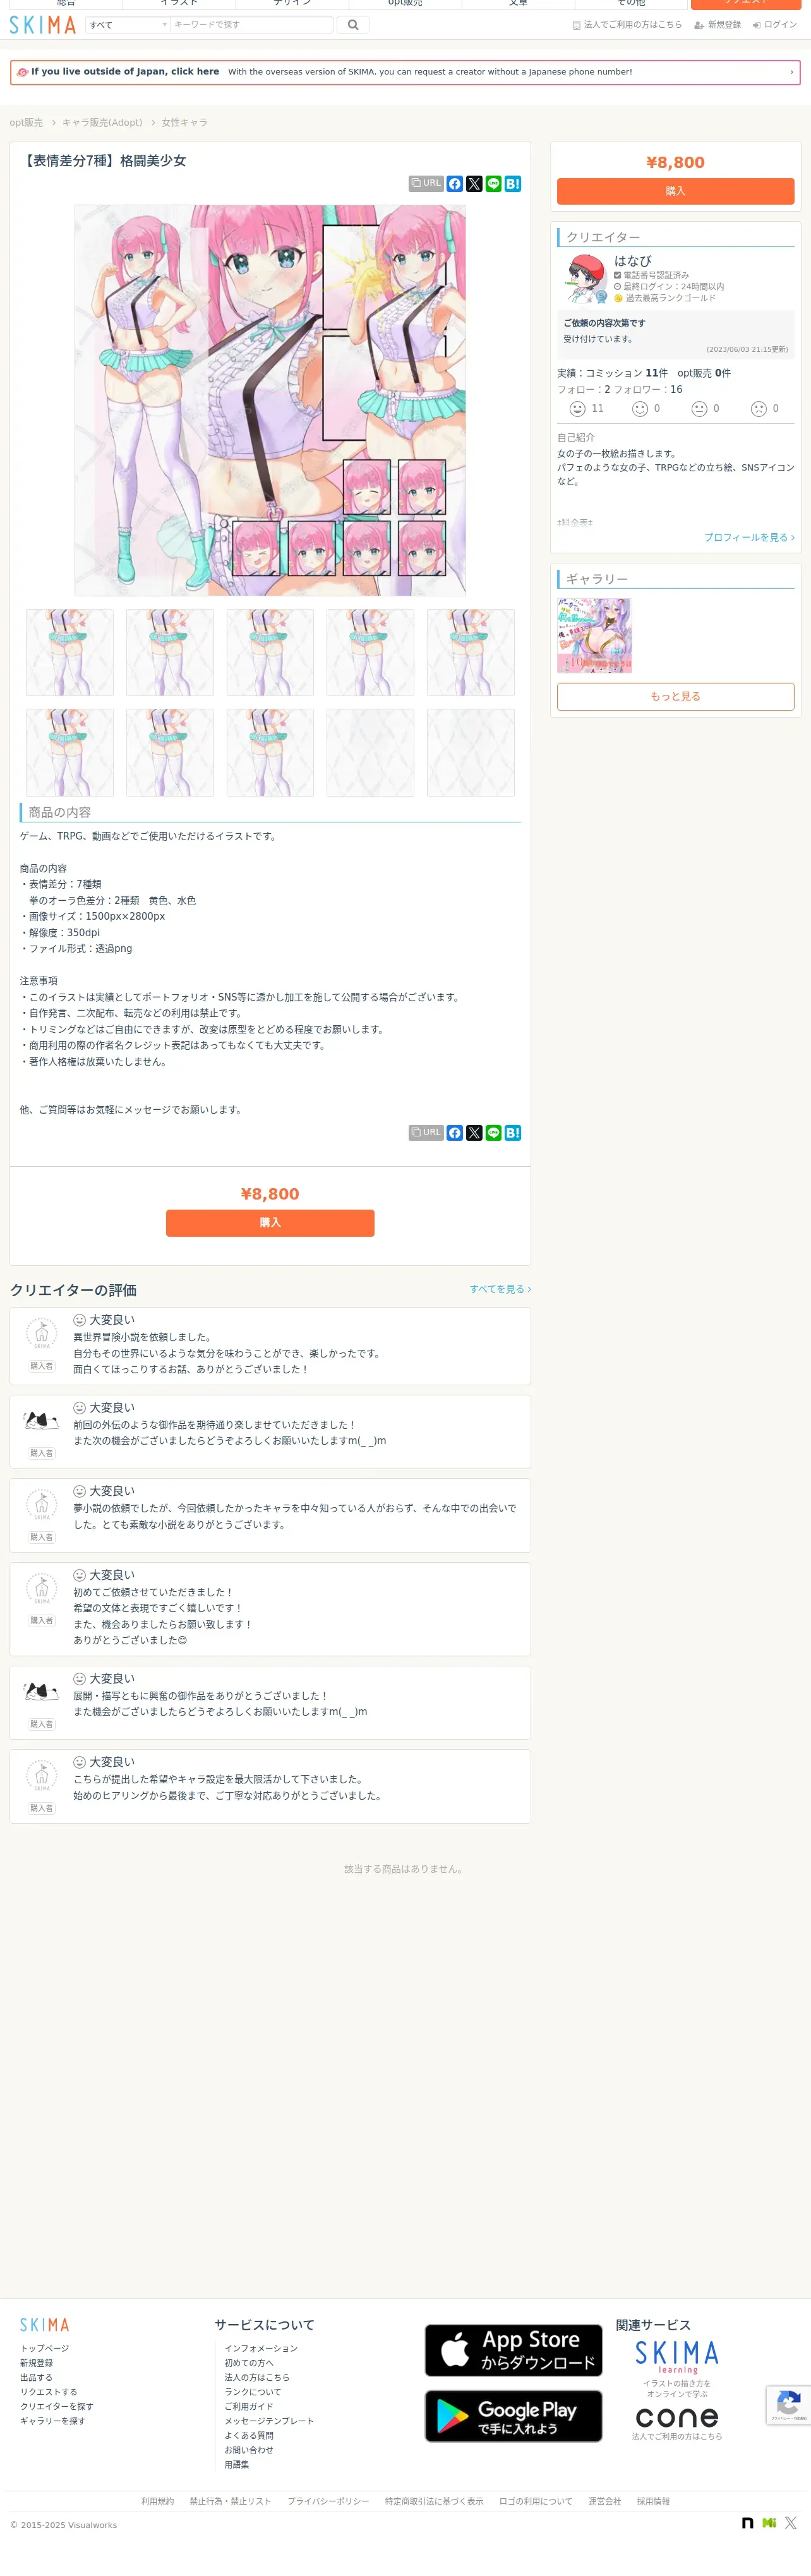Open the App Store download badge
The image size is (811, 2576).
pyautogui.click(x=514, y=2350)
